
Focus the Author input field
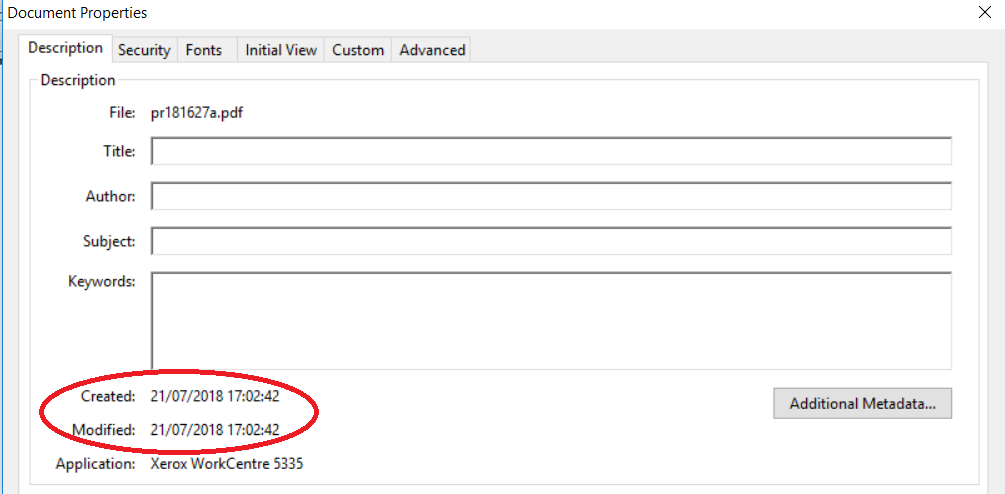tap(551, 196)
